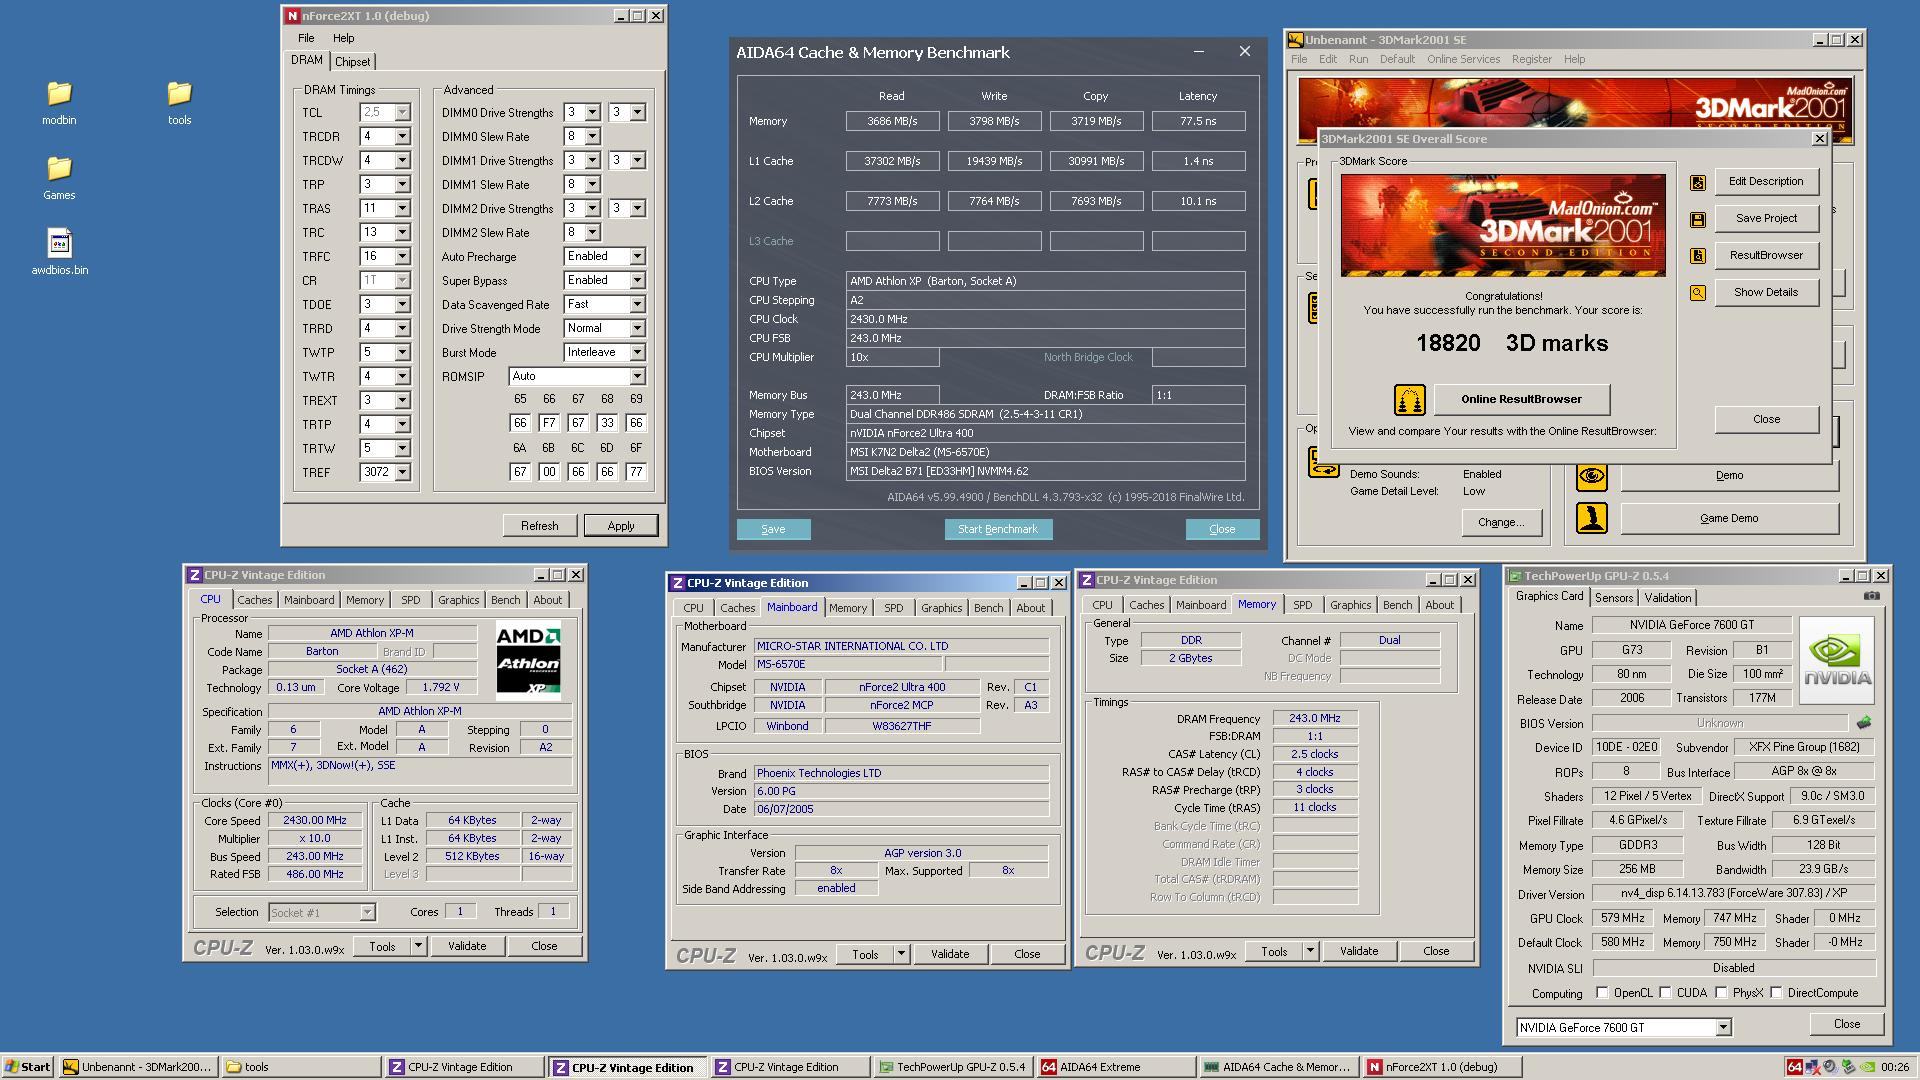The width and height of the screenshot is (1920, 1080).
Task: Click Edit Description icon in 3DMark score dialog
Action: click(x=1697, y=183)
